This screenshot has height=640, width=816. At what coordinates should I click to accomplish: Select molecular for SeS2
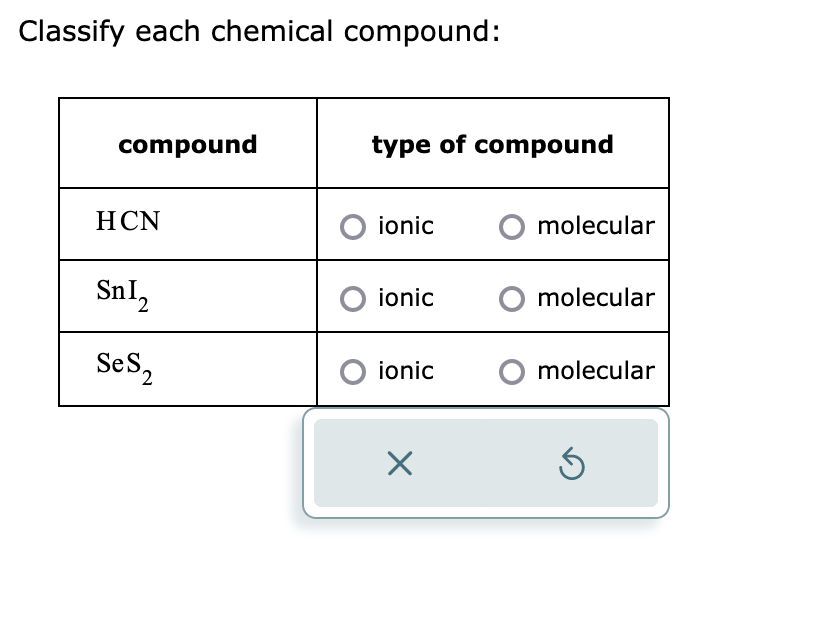click(x=512, y=371)
